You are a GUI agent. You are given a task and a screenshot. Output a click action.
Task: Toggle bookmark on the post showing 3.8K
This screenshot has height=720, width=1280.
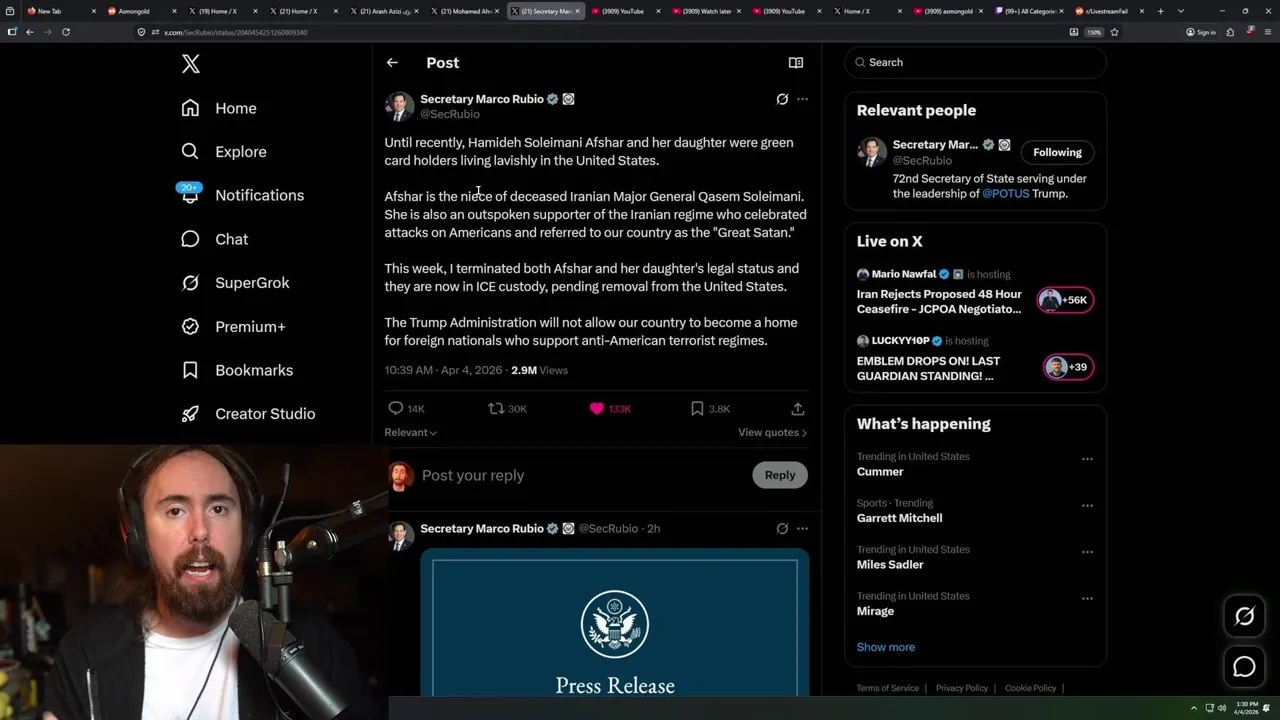pos(697,408)
